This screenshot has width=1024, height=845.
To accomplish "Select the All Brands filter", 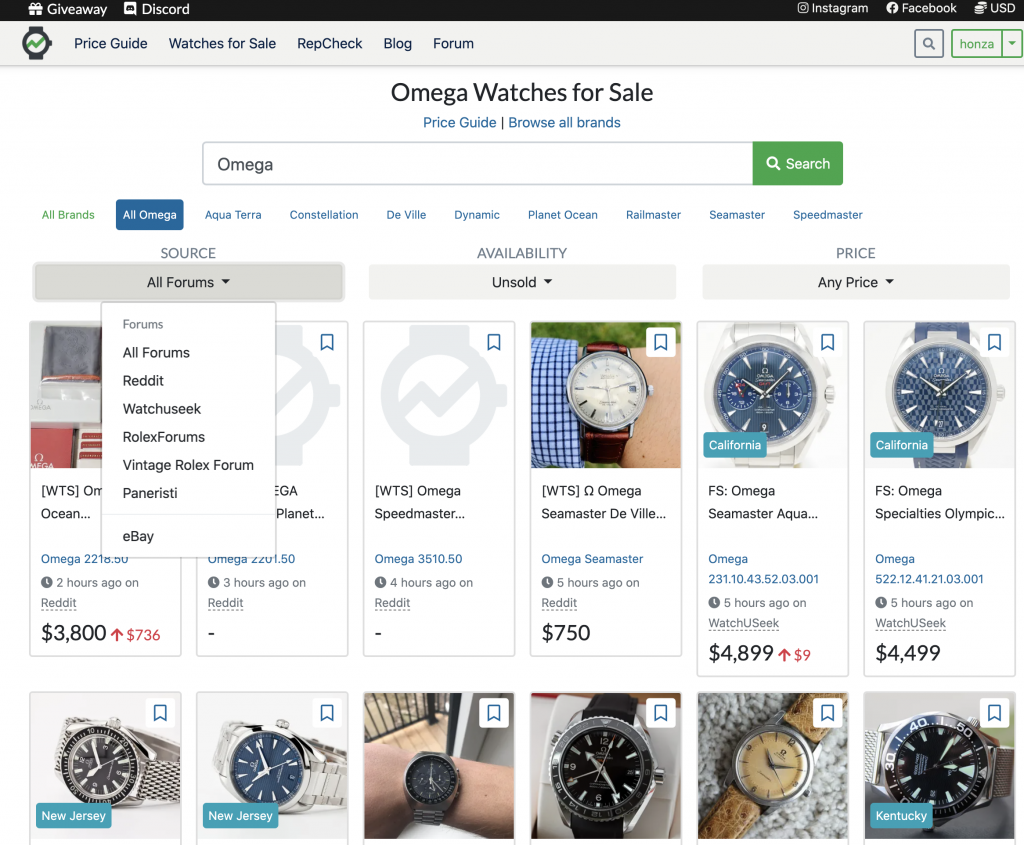I will [x=68, y=215].
